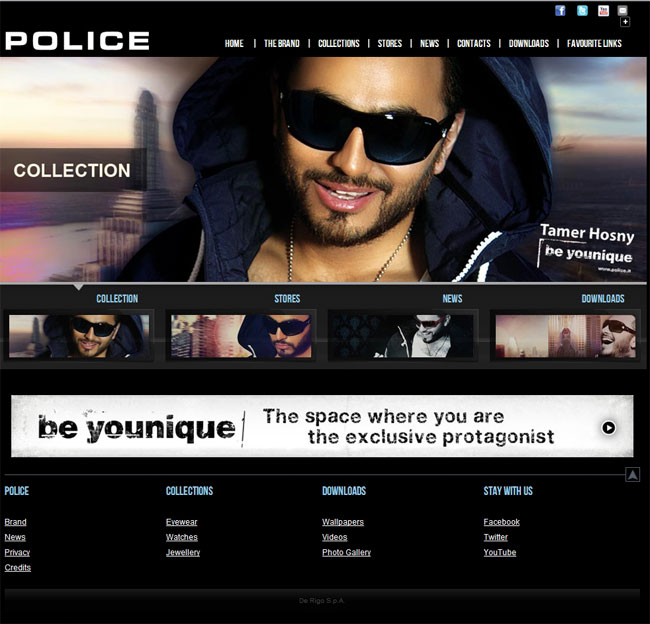Open the Twitter icon in the header
This screenshot has width=650, height=624.
click(582, 11)
